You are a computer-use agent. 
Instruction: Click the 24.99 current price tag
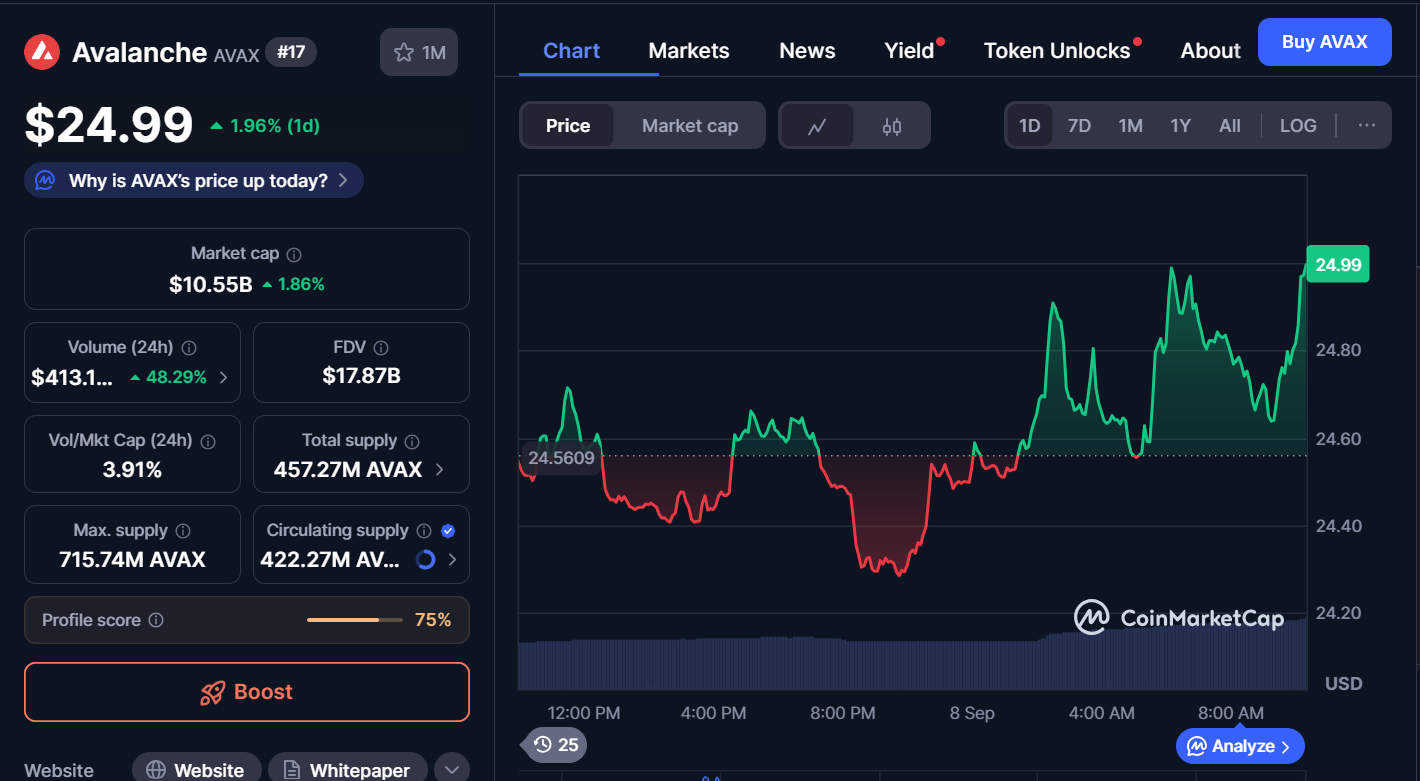(x=1337, y=264)
